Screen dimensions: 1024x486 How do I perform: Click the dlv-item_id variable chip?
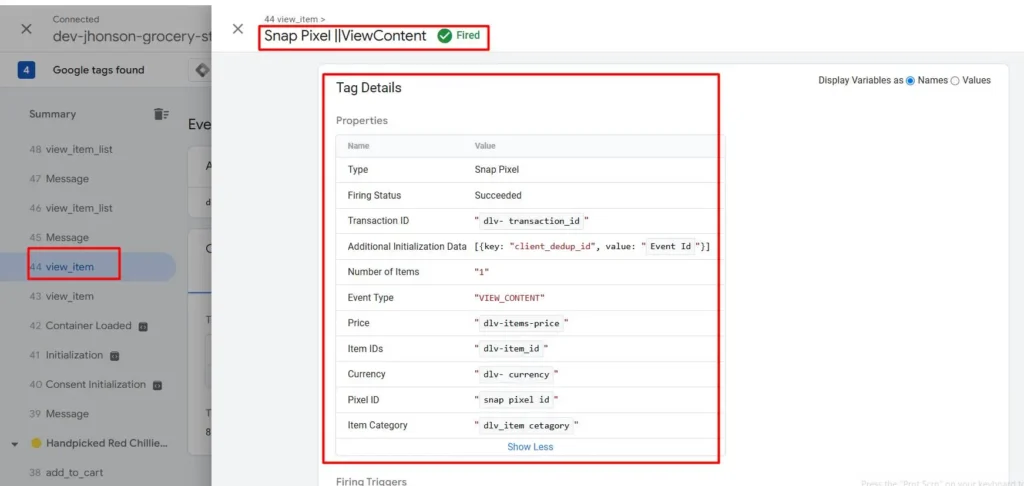coord(511,349)
